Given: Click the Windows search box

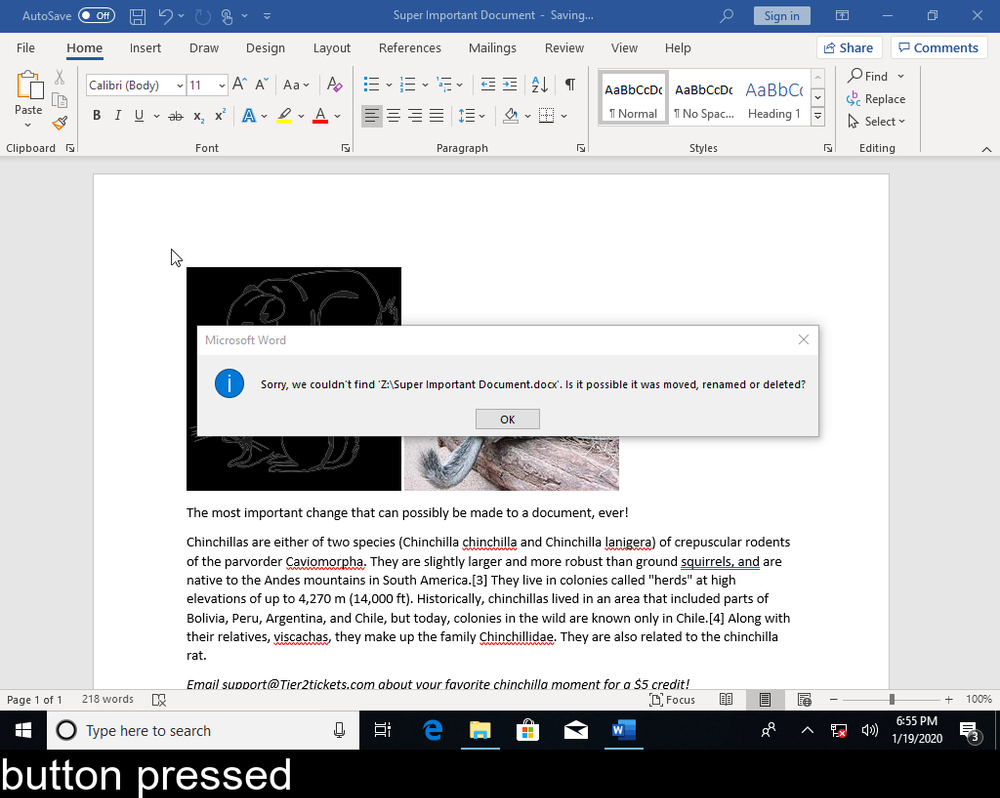Looking at the screenshot, I should [x=203, y=730].
